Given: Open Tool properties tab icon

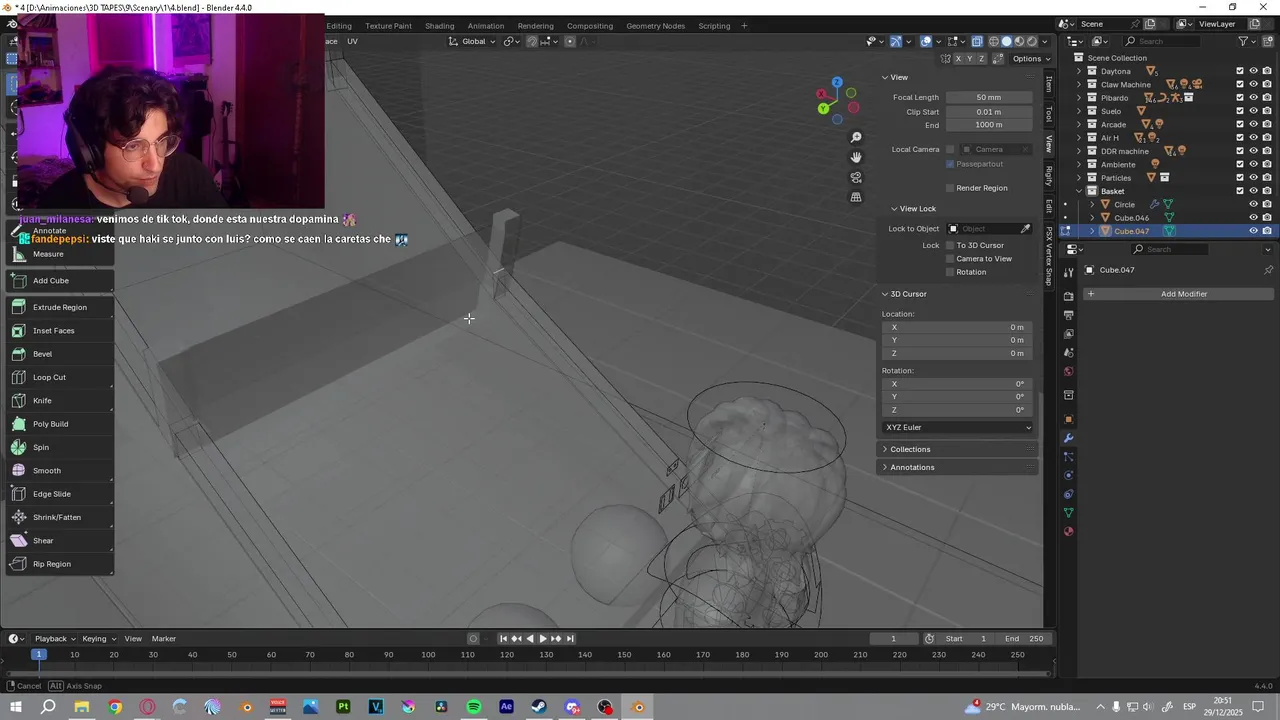Looking at the screenshot, I should tap(1068, 270).
